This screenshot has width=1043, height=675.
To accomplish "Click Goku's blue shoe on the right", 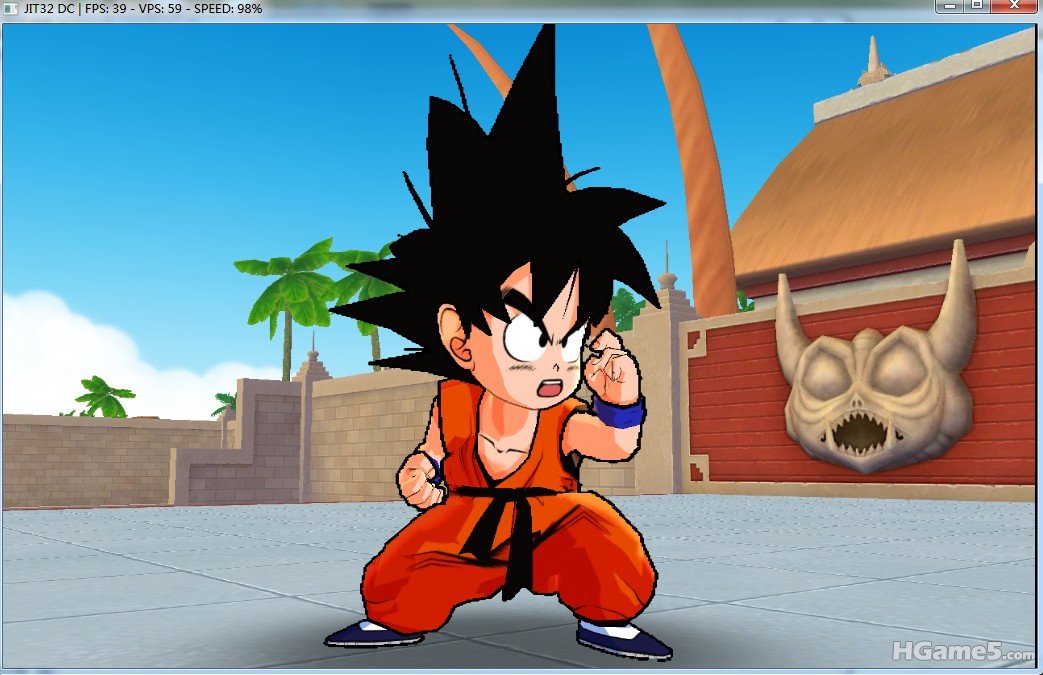I will (624, 639).
